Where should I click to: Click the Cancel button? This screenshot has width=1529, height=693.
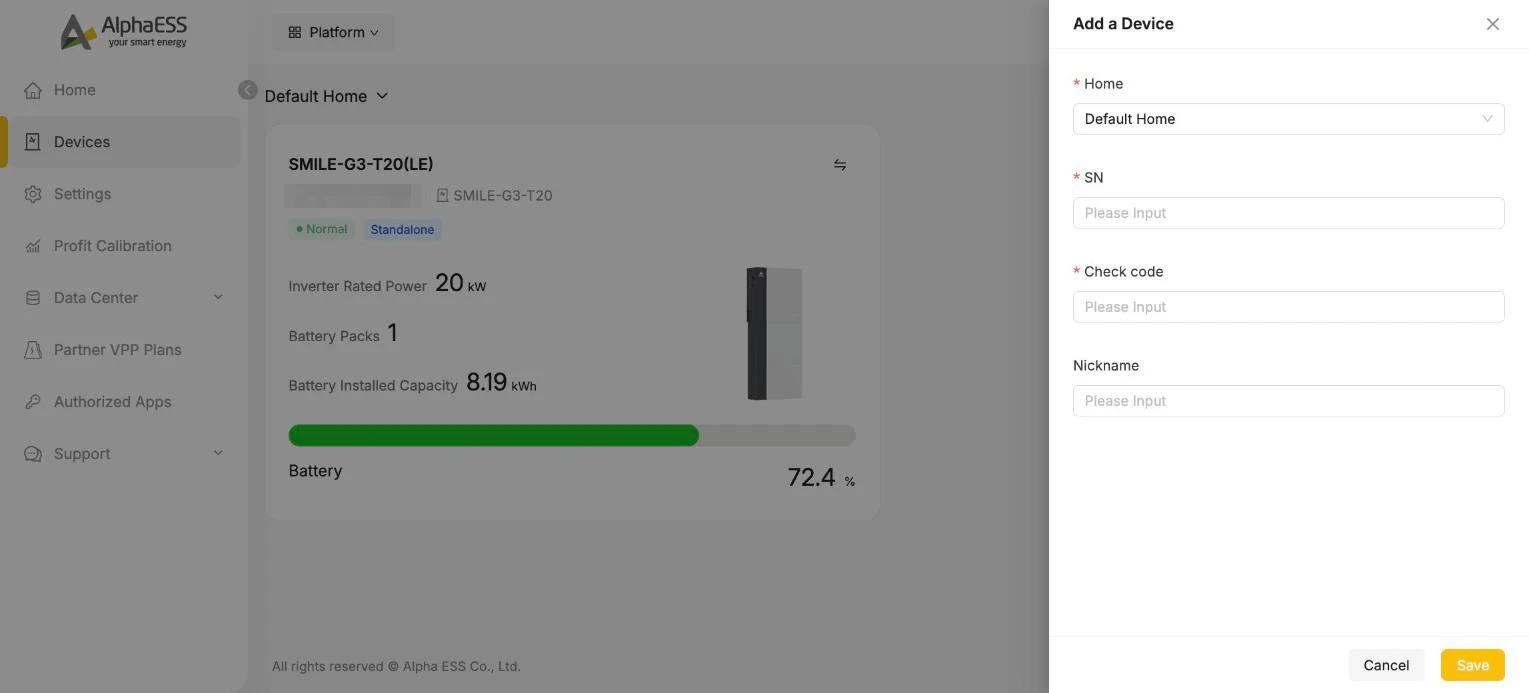coord(1386,665)
